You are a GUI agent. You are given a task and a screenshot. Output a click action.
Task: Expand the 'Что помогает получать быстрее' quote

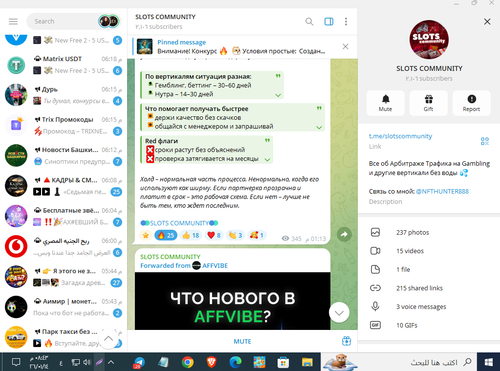(319, 127)
